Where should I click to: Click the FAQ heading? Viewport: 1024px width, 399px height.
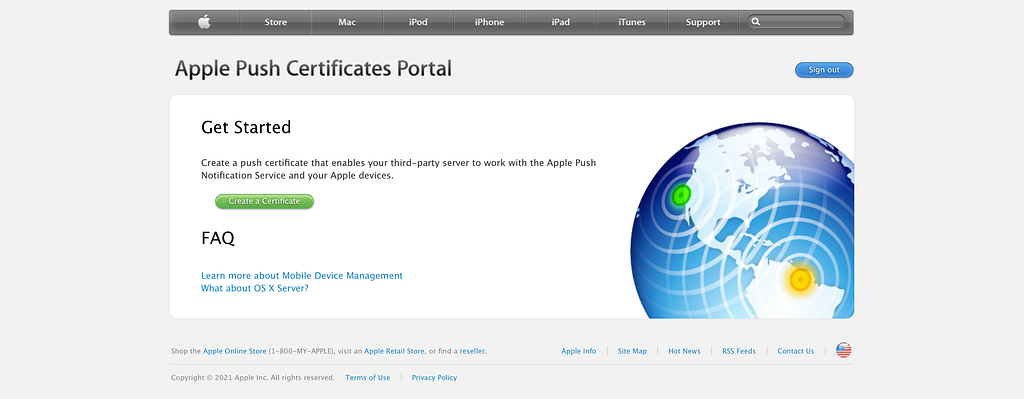(218, 238)
